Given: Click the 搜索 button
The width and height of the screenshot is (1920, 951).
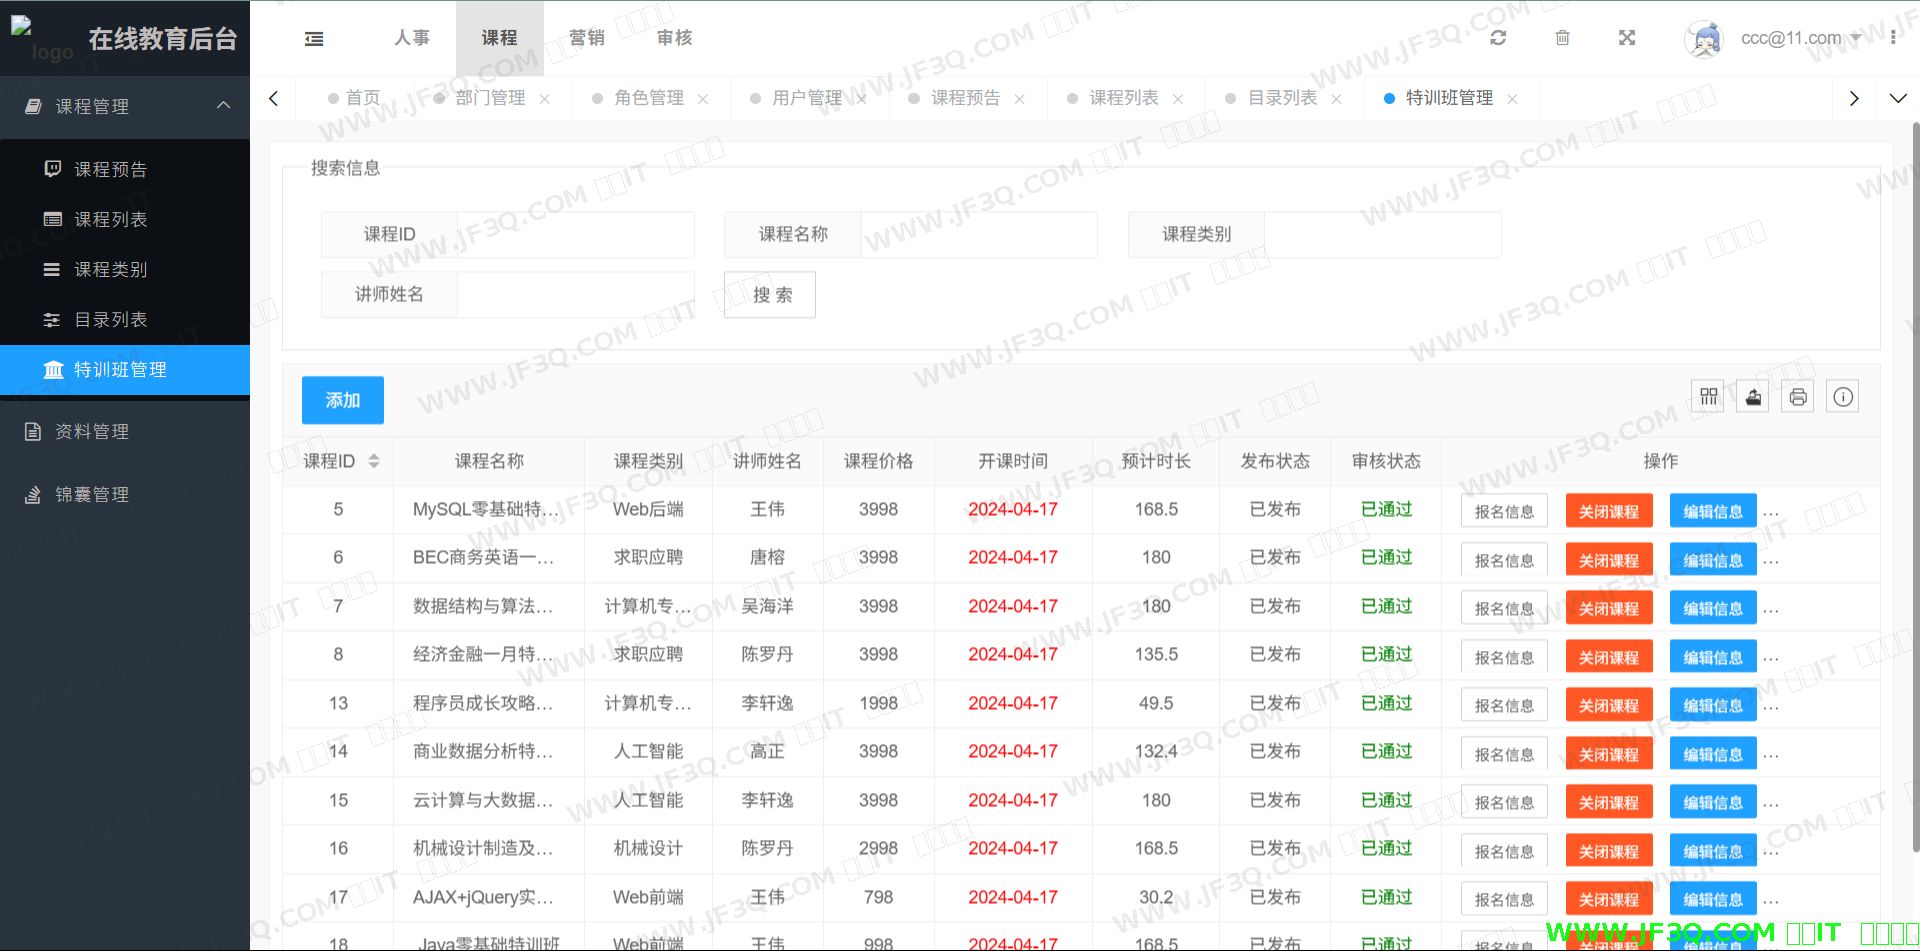Looking at the screenshot, I should point(769,295).
